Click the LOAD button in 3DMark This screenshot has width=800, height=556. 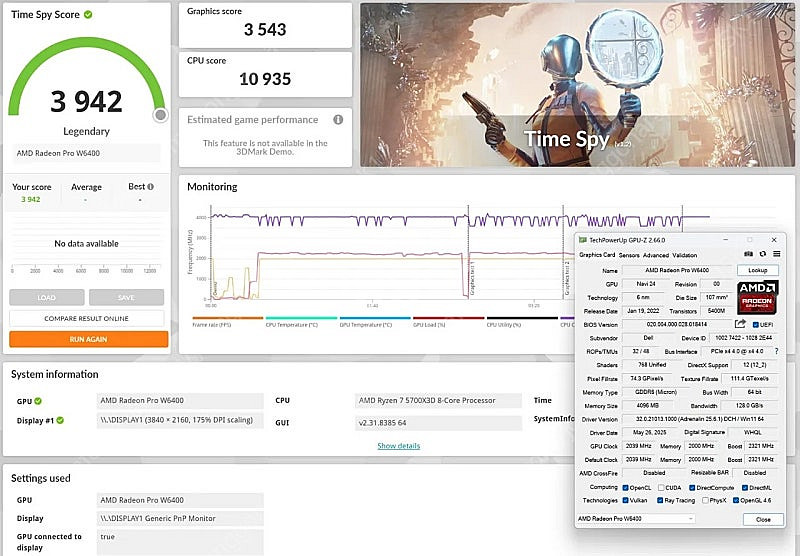46,297
